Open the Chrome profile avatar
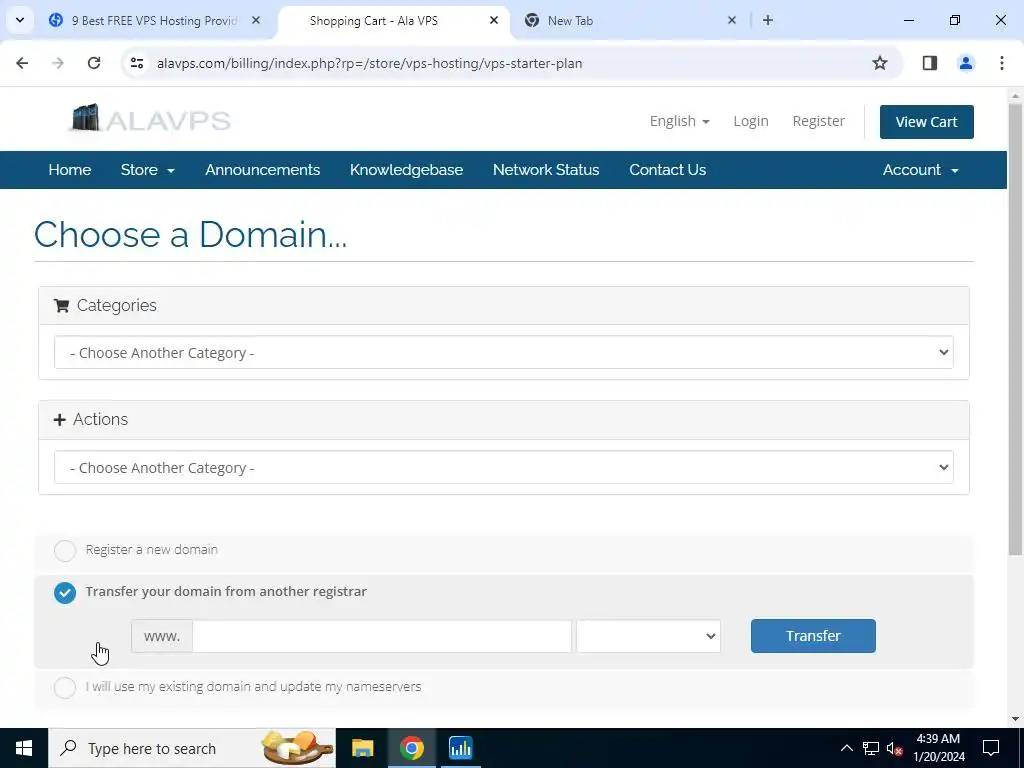The width and height of the screenshot is (1024, 768). click(x=966, y=63)
